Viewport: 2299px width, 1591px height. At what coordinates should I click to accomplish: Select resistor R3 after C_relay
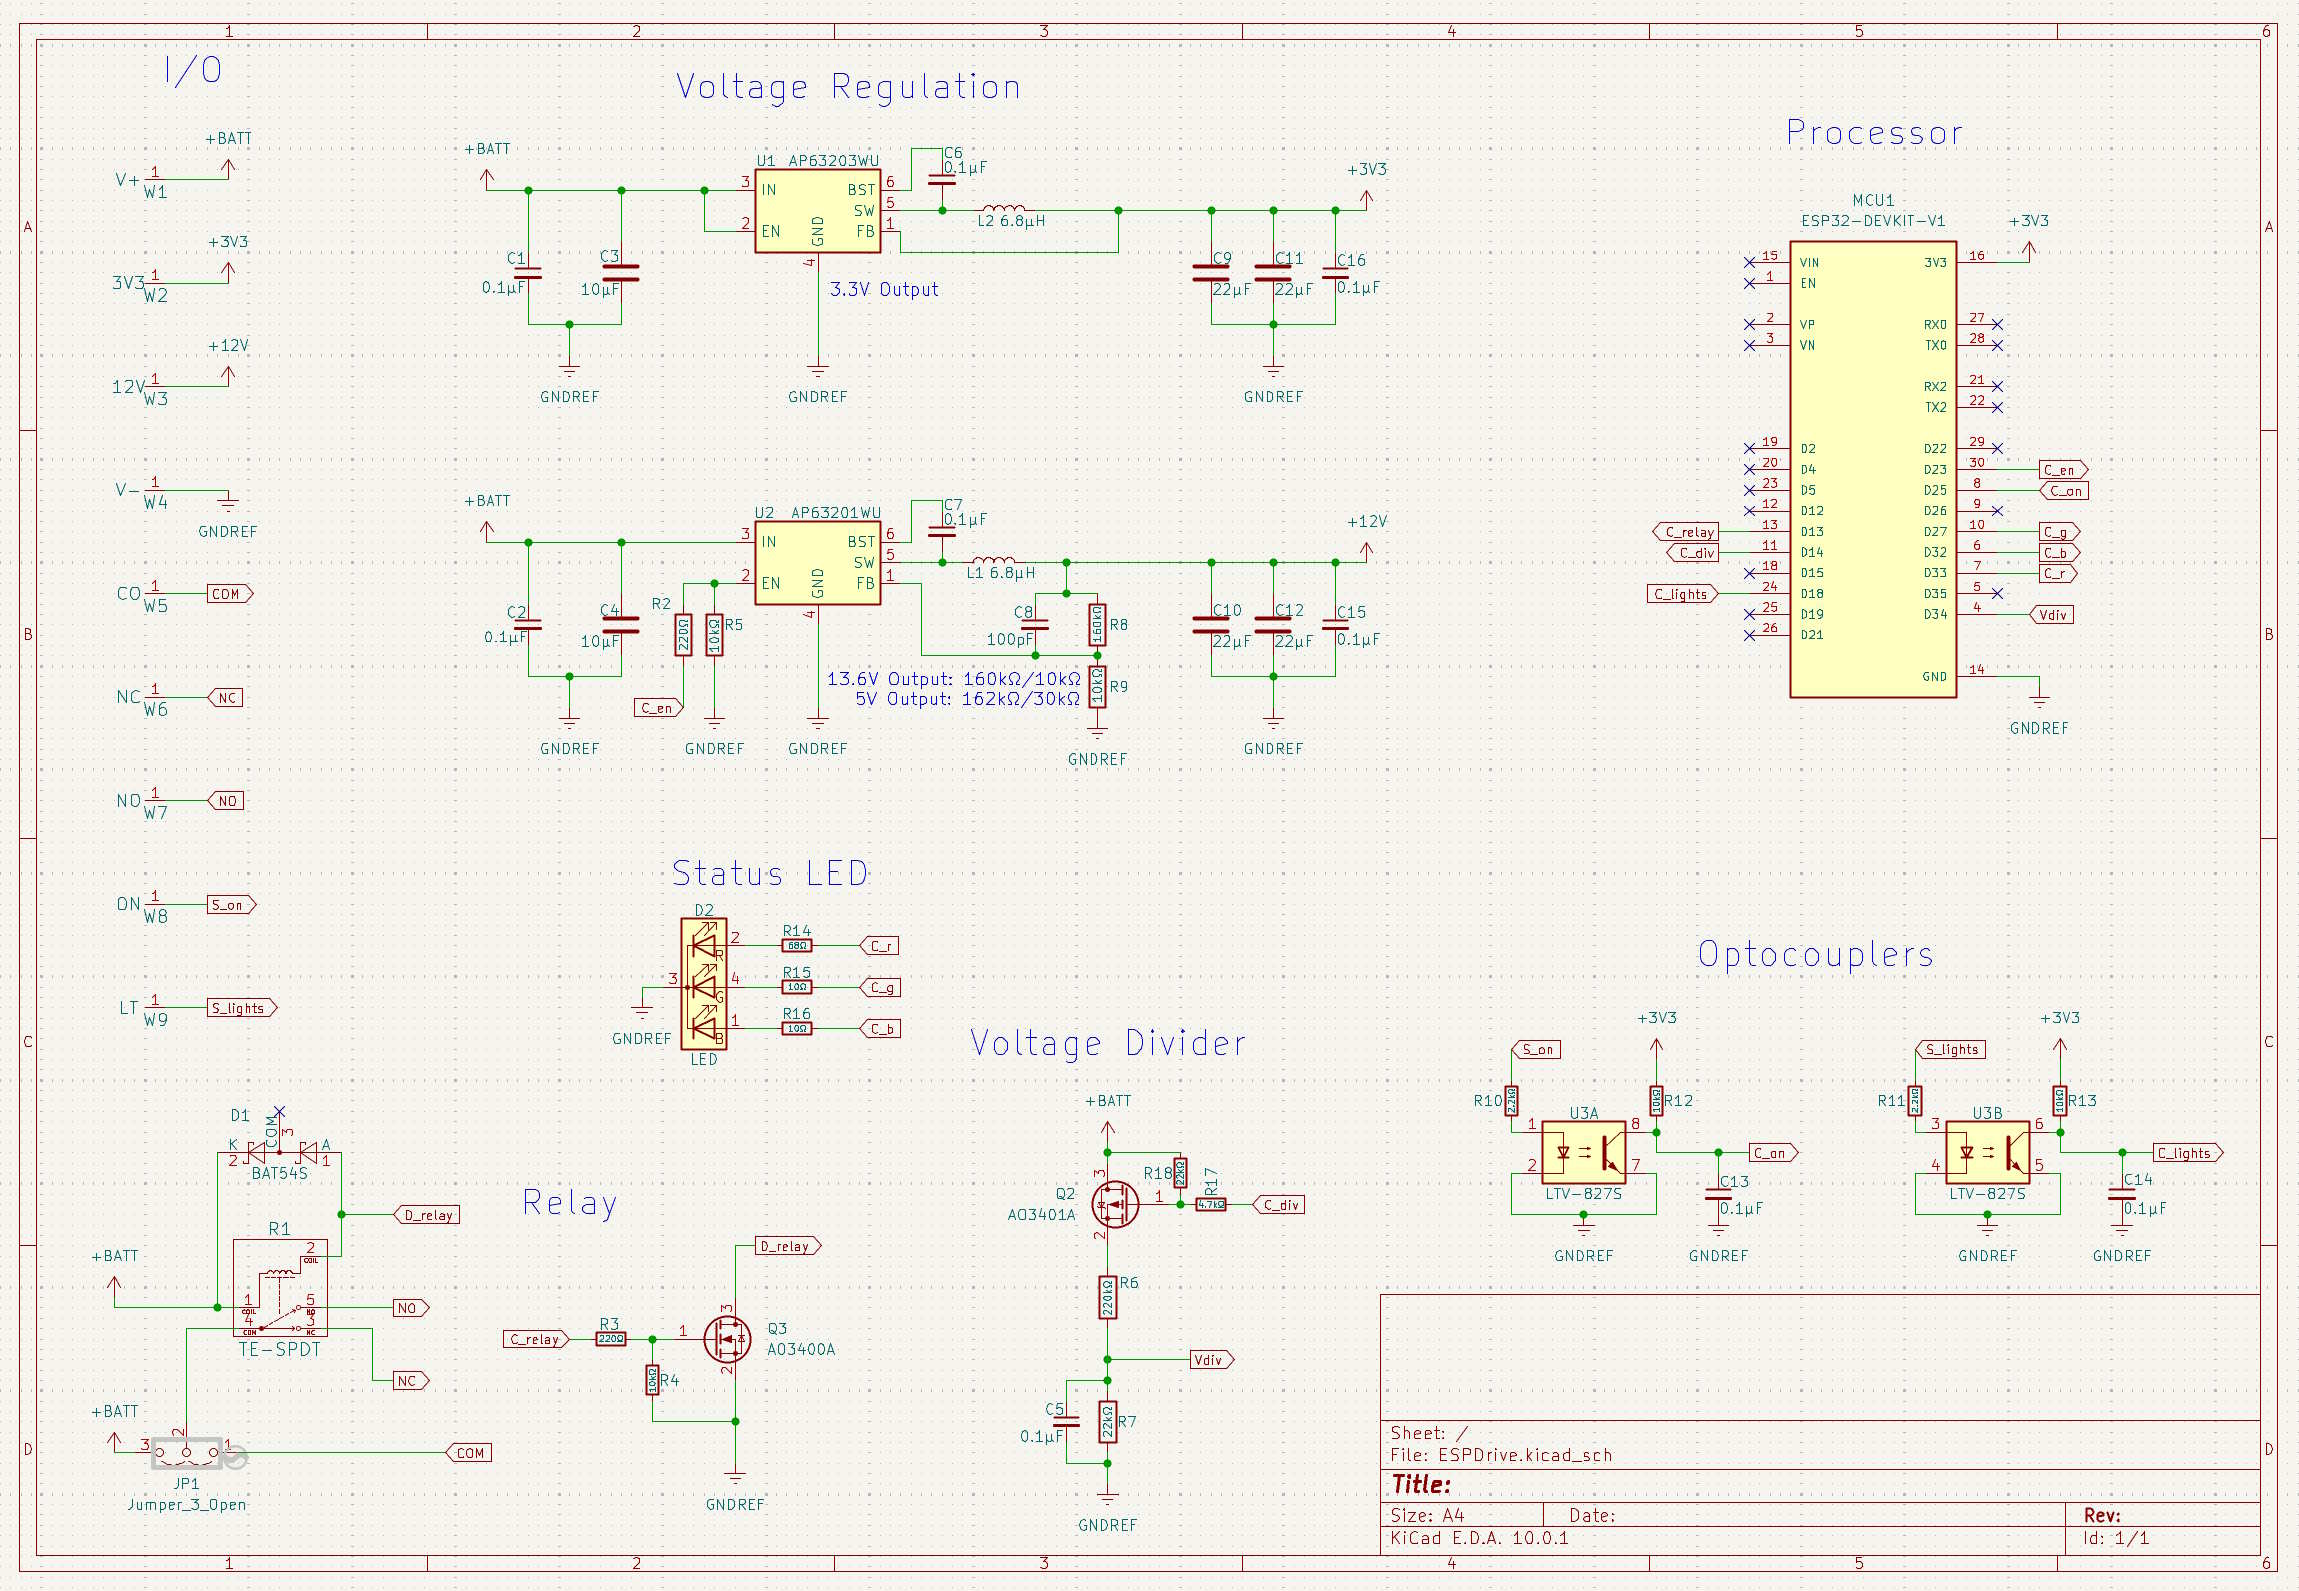click(x=610, y=1338)
